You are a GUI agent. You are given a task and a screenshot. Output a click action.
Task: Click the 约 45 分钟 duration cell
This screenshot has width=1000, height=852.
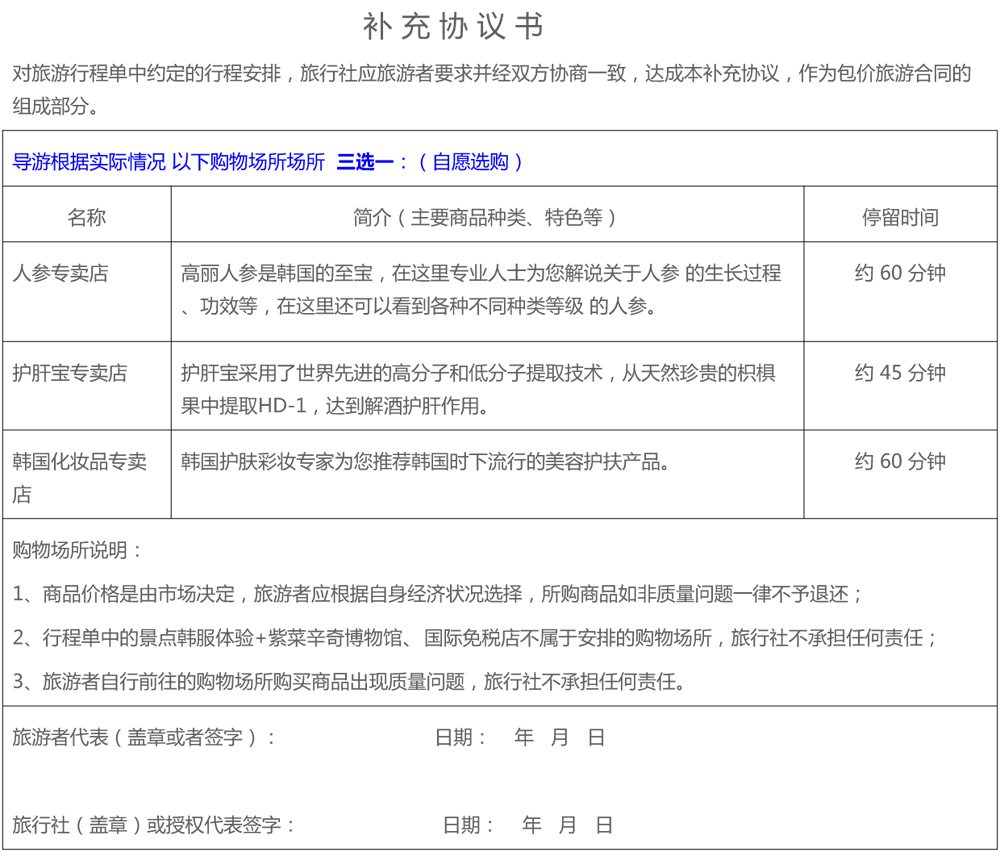(x=900, y=373)
